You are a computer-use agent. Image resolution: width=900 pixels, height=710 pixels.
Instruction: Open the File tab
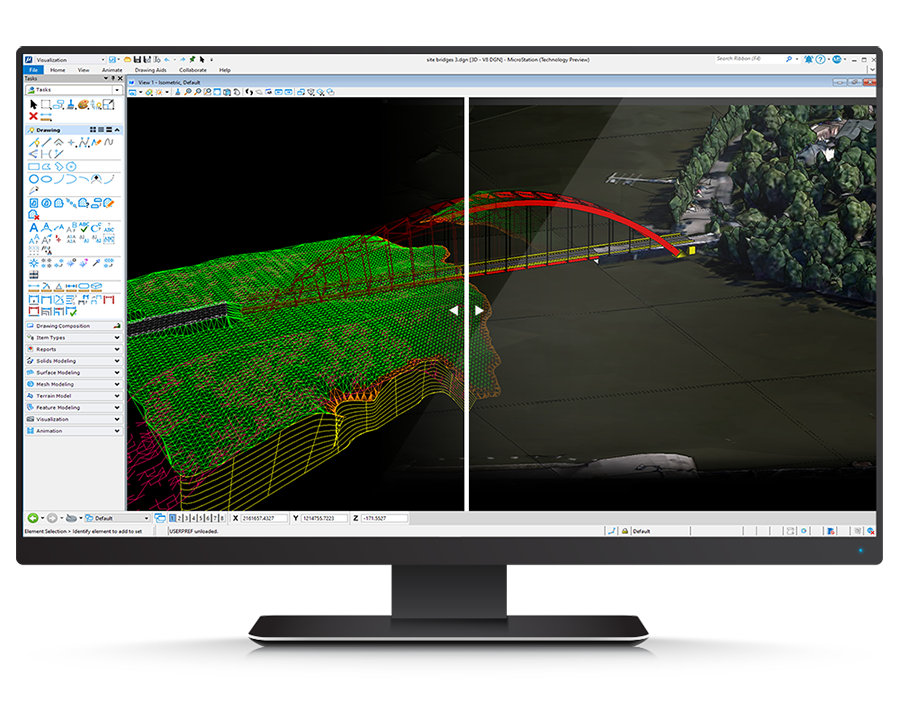33,70
